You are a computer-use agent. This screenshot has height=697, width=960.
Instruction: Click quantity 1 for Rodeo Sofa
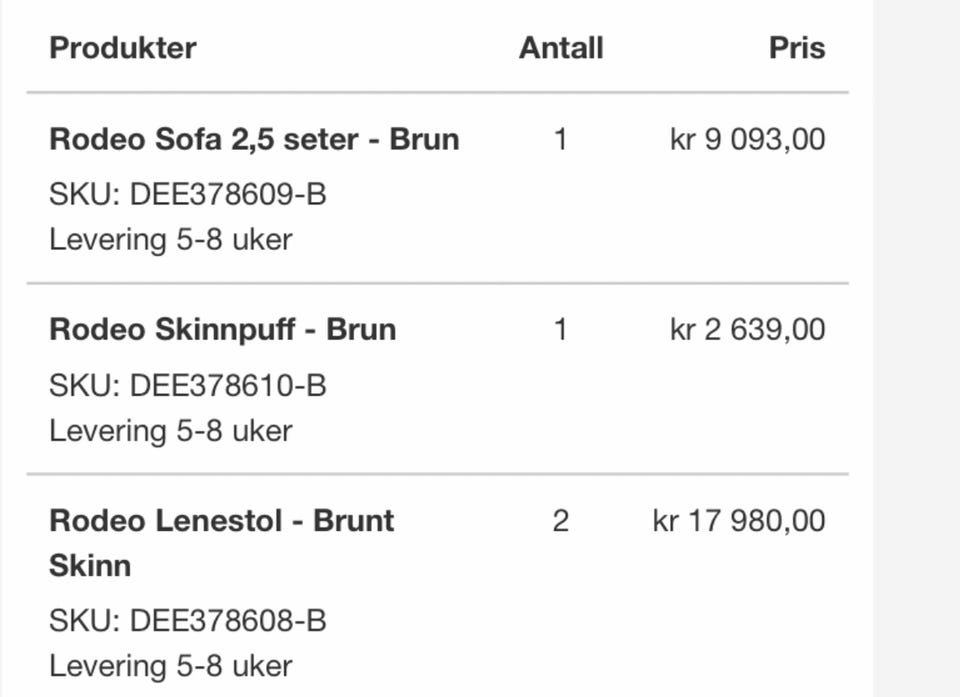560,139
